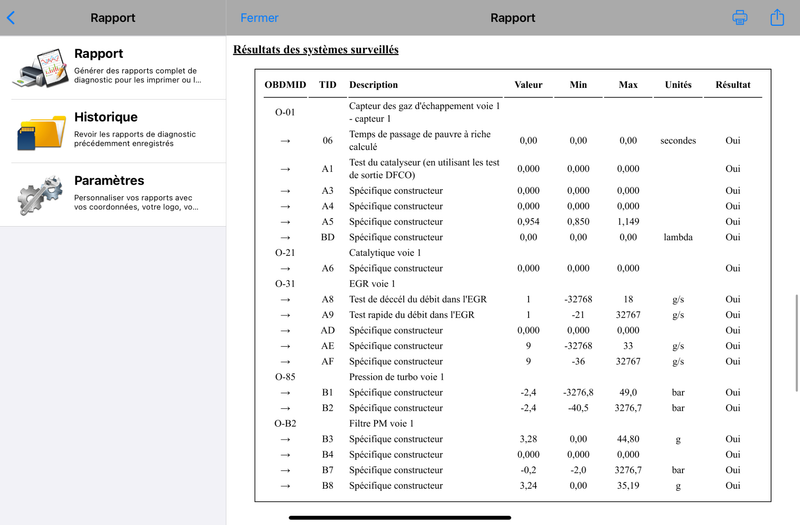Screen dimensions: 800x525
Task: Open the Historique menu entry
Action: click(113, 132)
